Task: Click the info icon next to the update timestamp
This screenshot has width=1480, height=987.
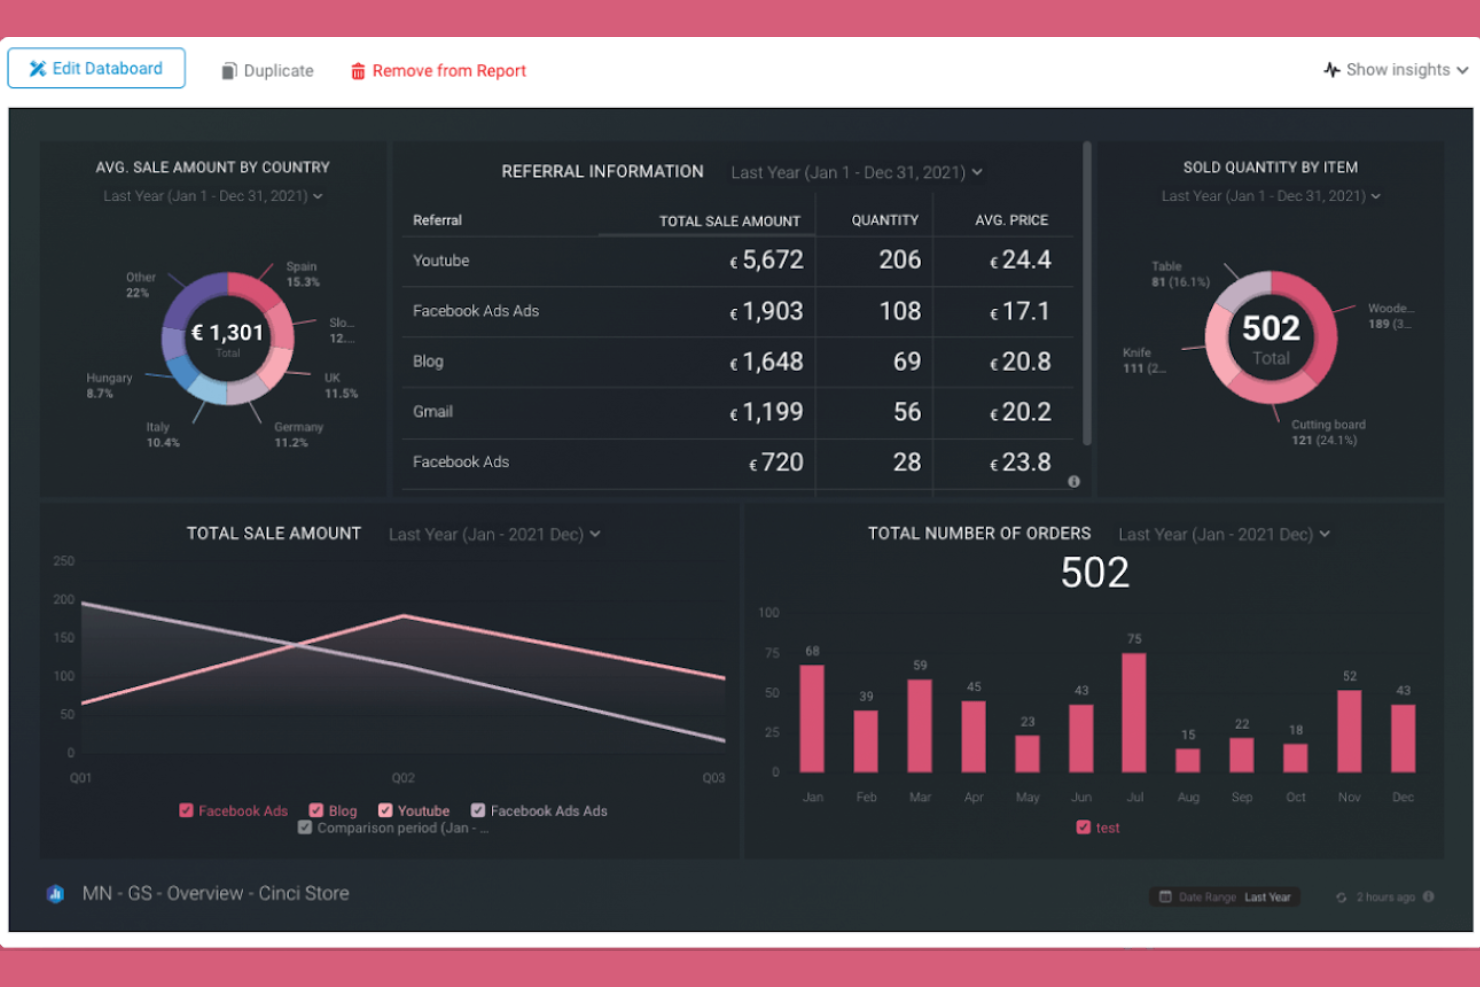Action: [1430, 897]
